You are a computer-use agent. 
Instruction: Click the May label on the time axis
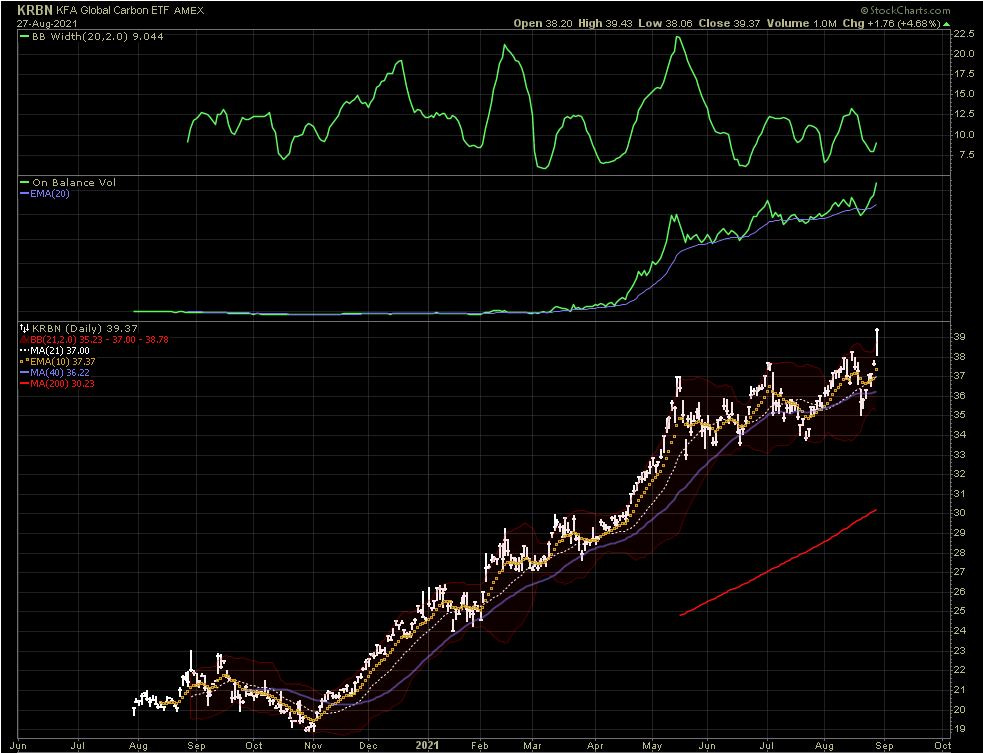(653, 745)
